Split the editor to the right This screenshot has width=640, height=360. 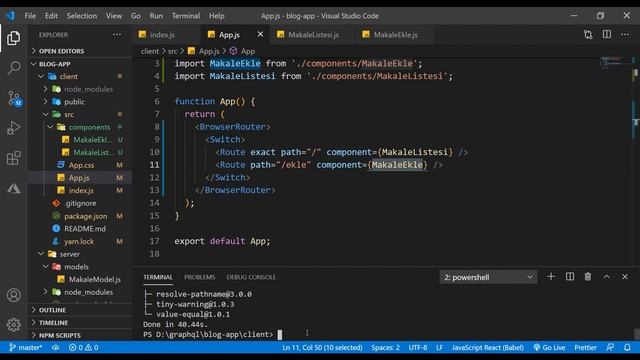[607, 34]
